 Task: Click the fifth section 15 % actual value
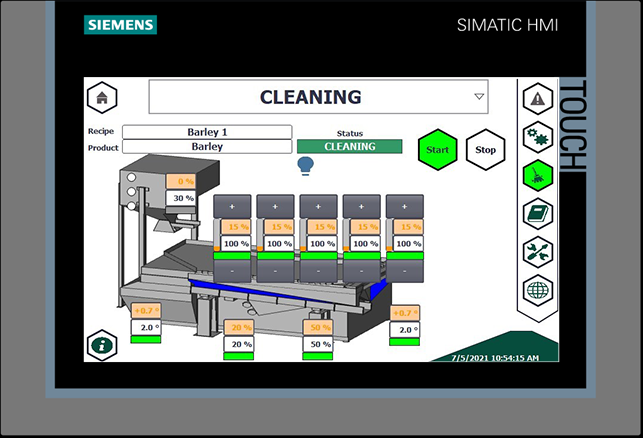tap(408, 227)
